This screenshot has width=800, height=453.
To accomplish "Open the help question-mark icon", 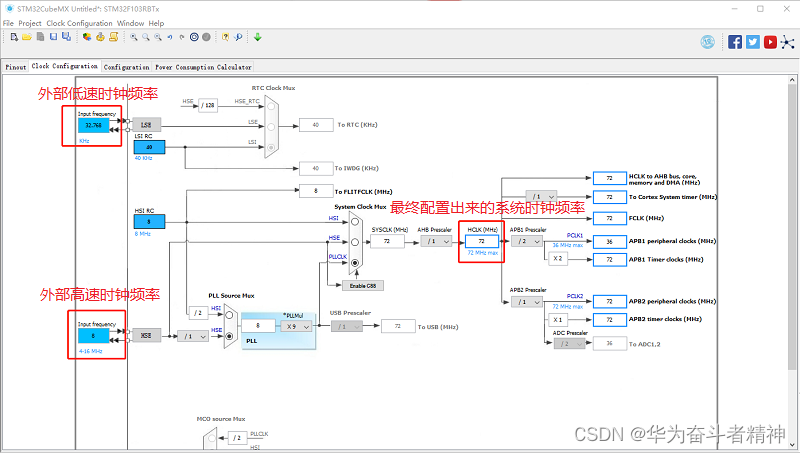I will 226,37.
